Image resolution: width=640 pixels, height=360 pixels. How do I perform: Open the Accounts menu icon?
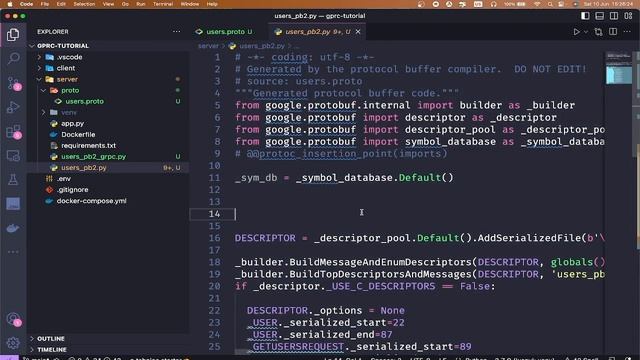click(x=14, y=319)
